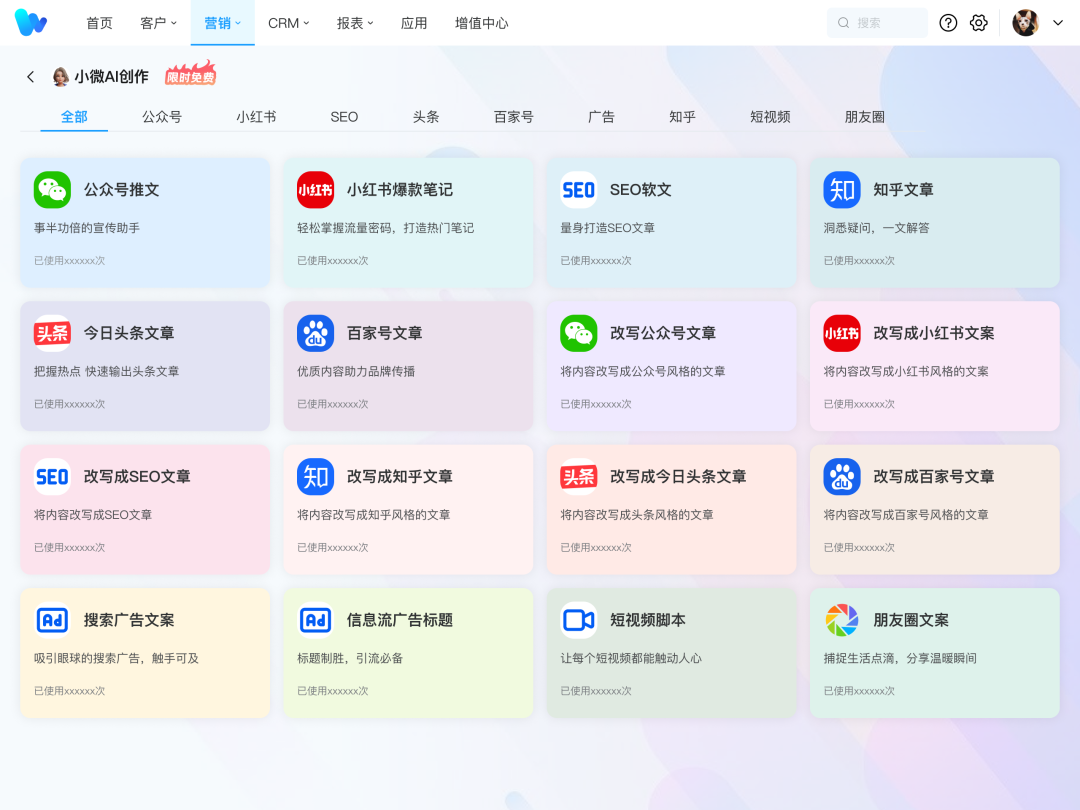
Task: Open the user avatar account dropdown
Action: (1038, 23)
